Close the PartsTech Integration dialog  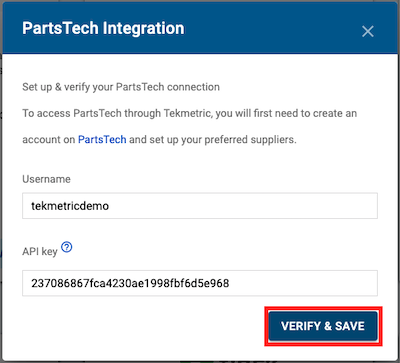pos(368,32)
